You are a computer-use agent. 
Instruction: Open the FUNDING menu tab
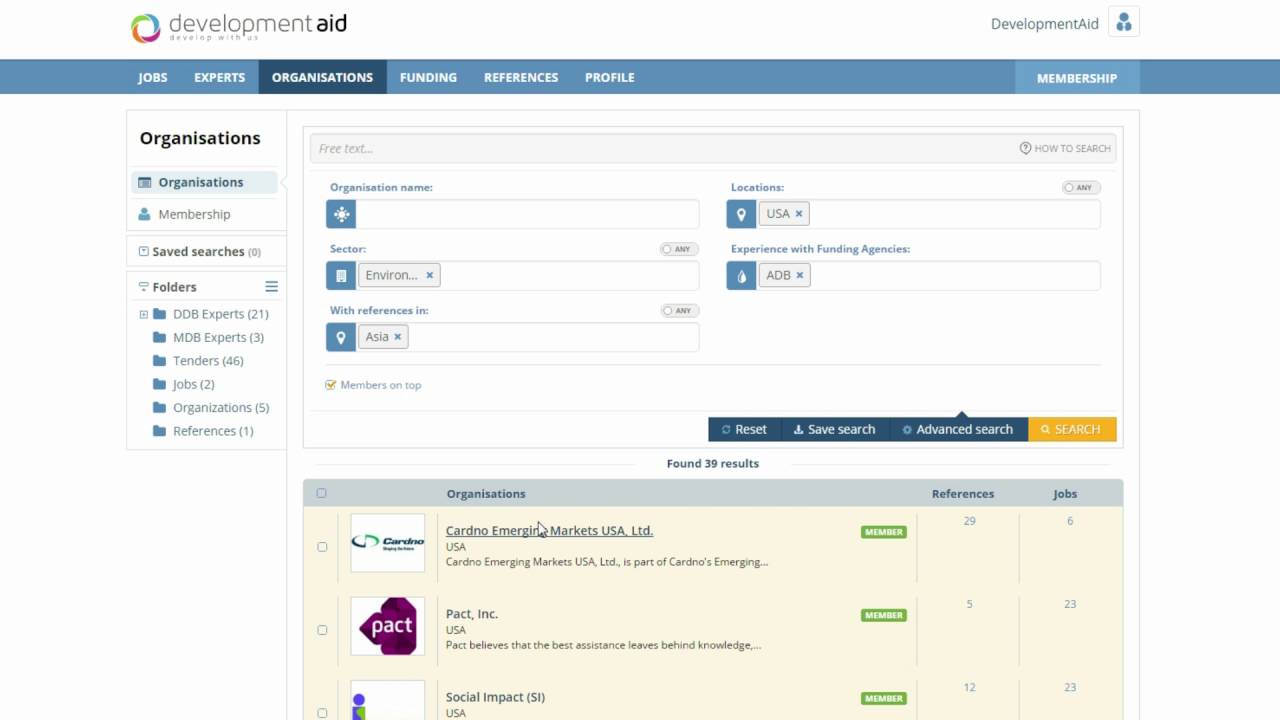point(428,77)
